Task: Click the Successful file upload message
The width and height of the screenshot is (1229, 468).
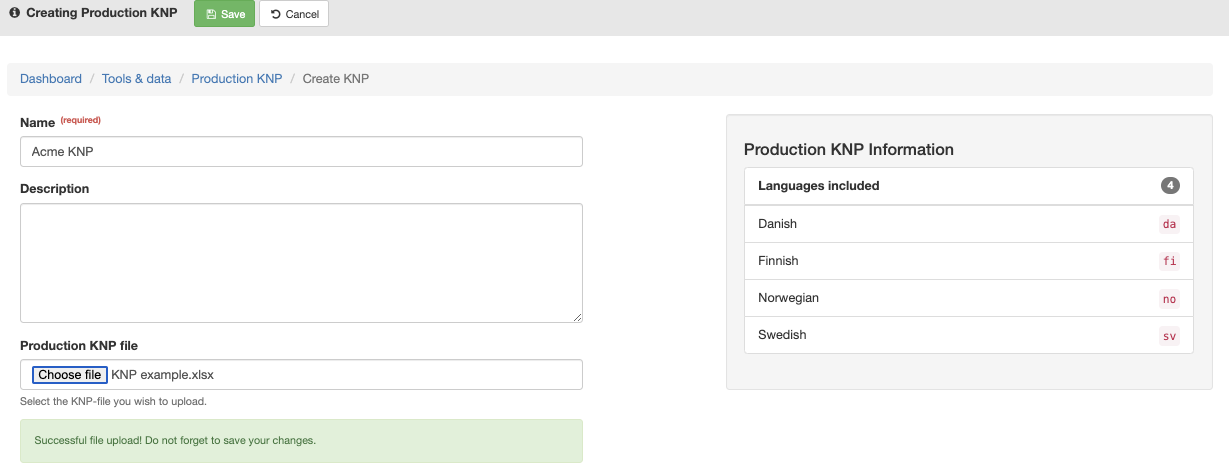Action: [x=301, y=441]
